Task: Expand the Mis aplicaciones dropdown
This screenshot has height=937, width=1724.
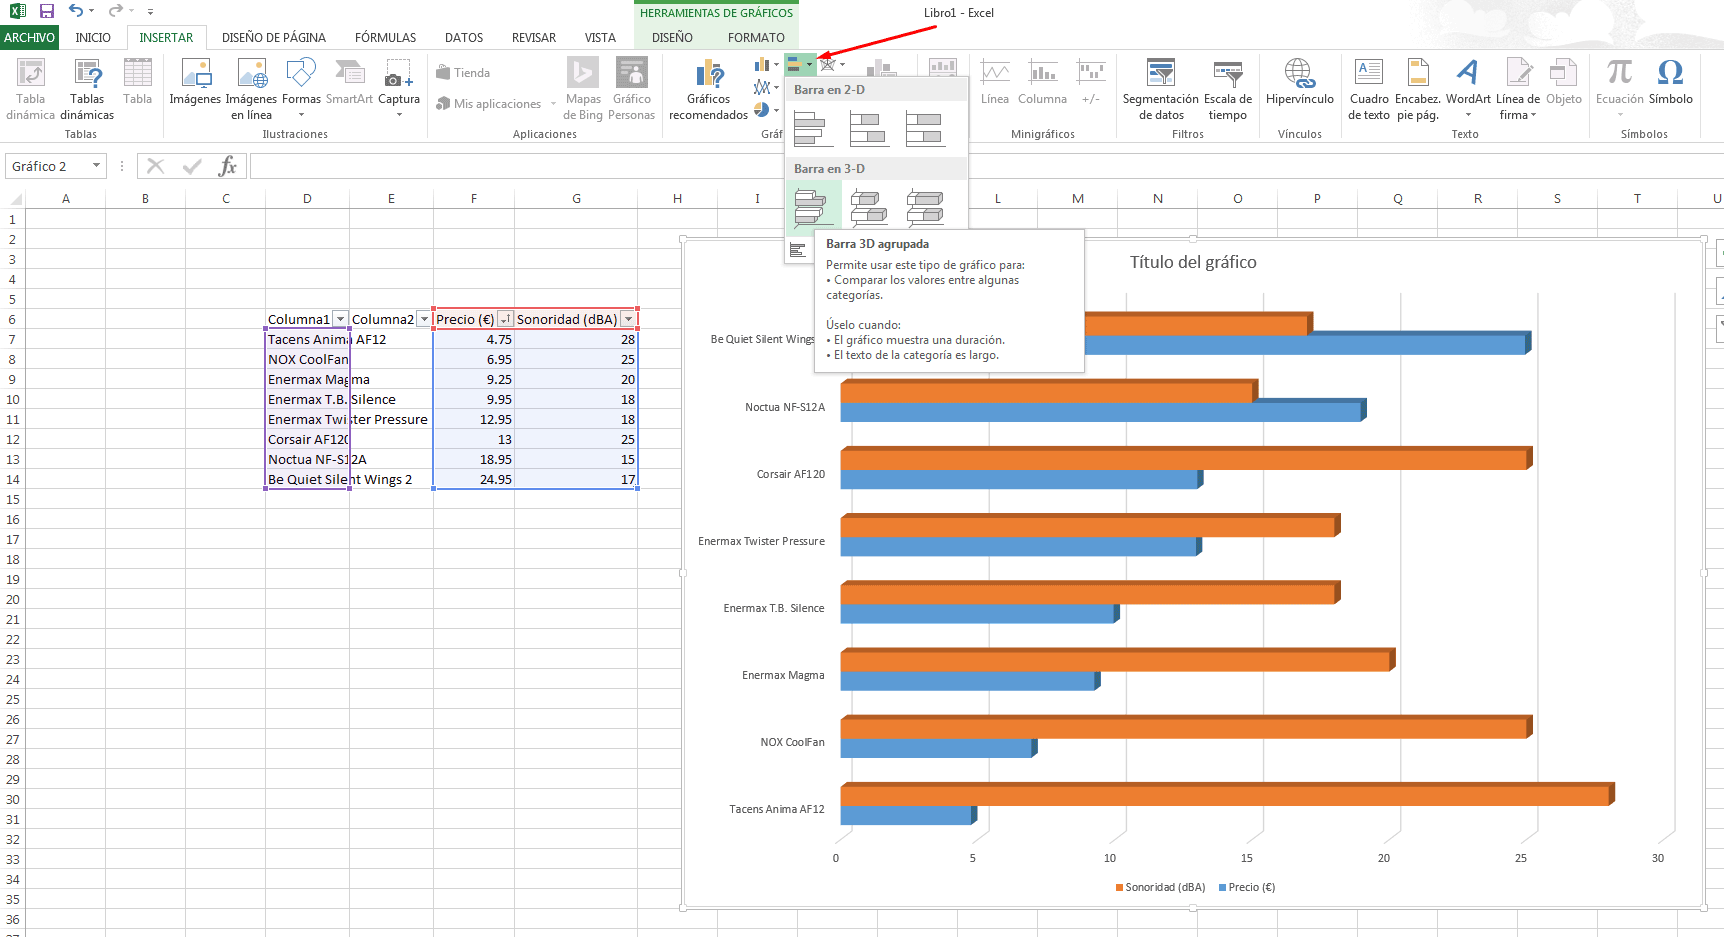Action: [x=553, y=104]
